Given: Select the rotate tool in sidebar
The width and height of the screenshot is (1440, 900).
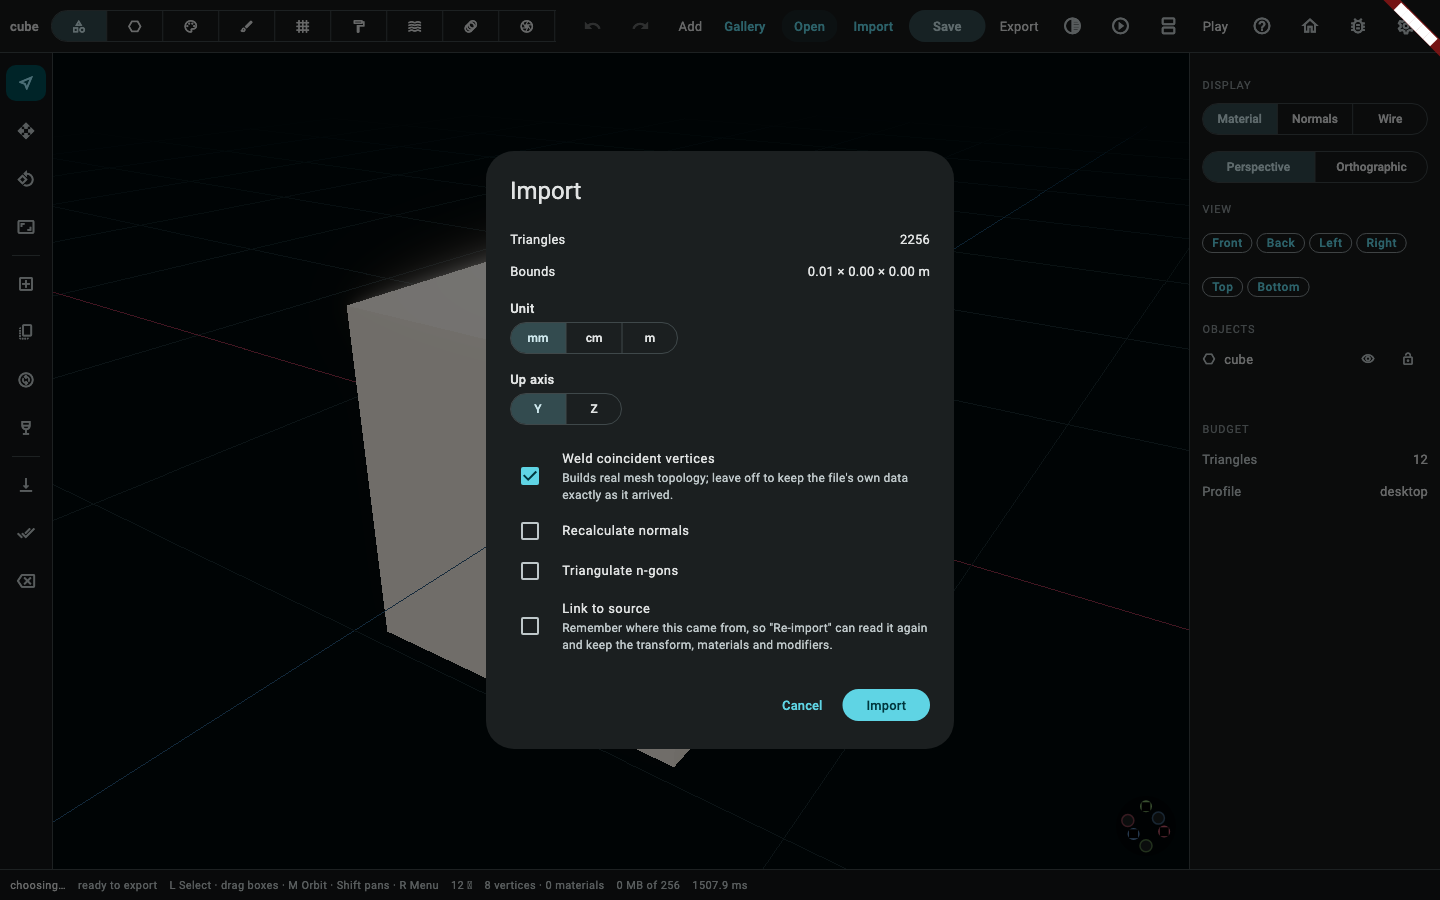Looking at the screenshot, I should tap(26, 179).
